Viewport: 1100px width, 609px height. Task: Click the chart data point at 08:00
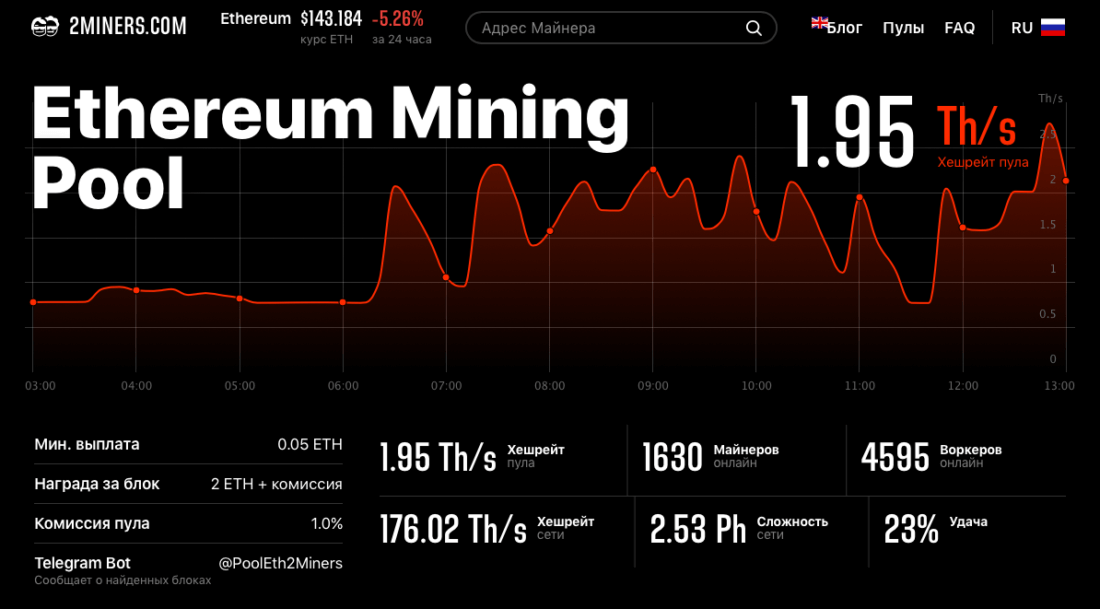[549, 231]
